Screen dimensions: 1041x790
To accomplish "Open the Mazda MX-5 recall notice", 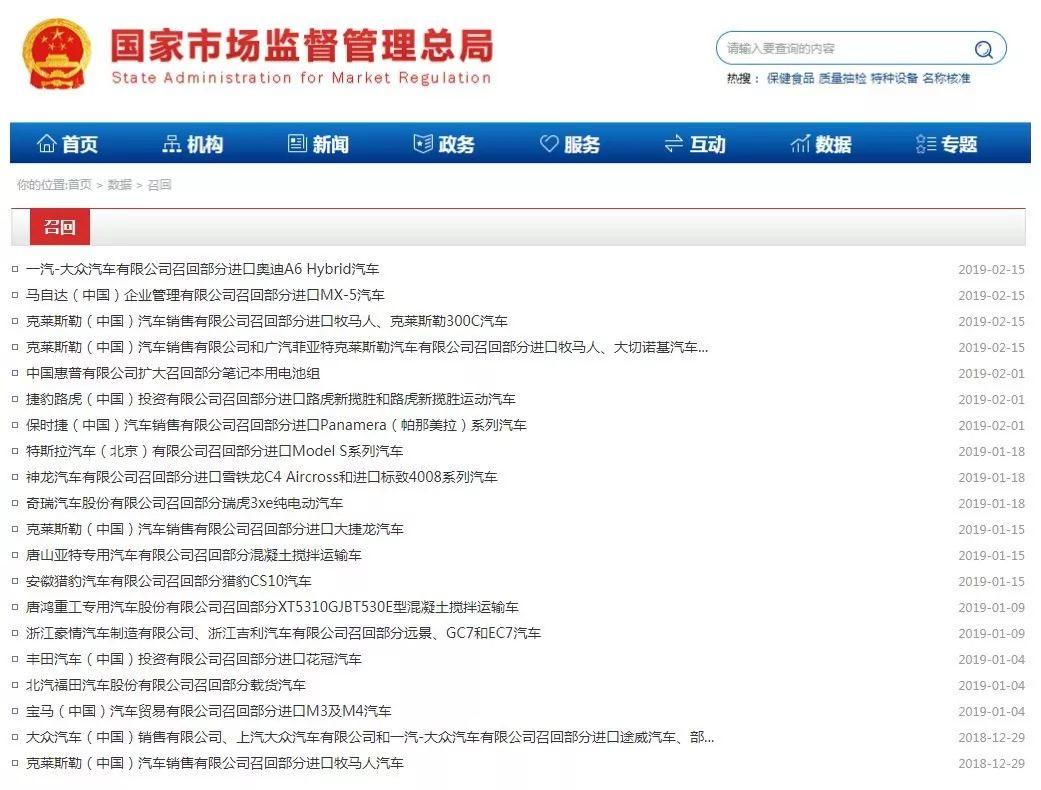I will tap(205, 295).
